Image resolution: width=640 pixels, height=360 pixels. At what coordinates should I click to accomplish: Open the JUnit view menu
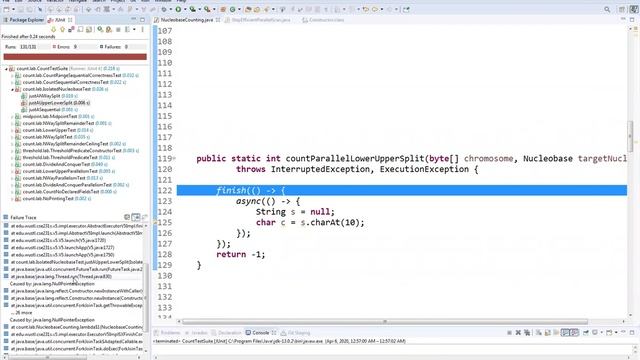tap(142, 29)
